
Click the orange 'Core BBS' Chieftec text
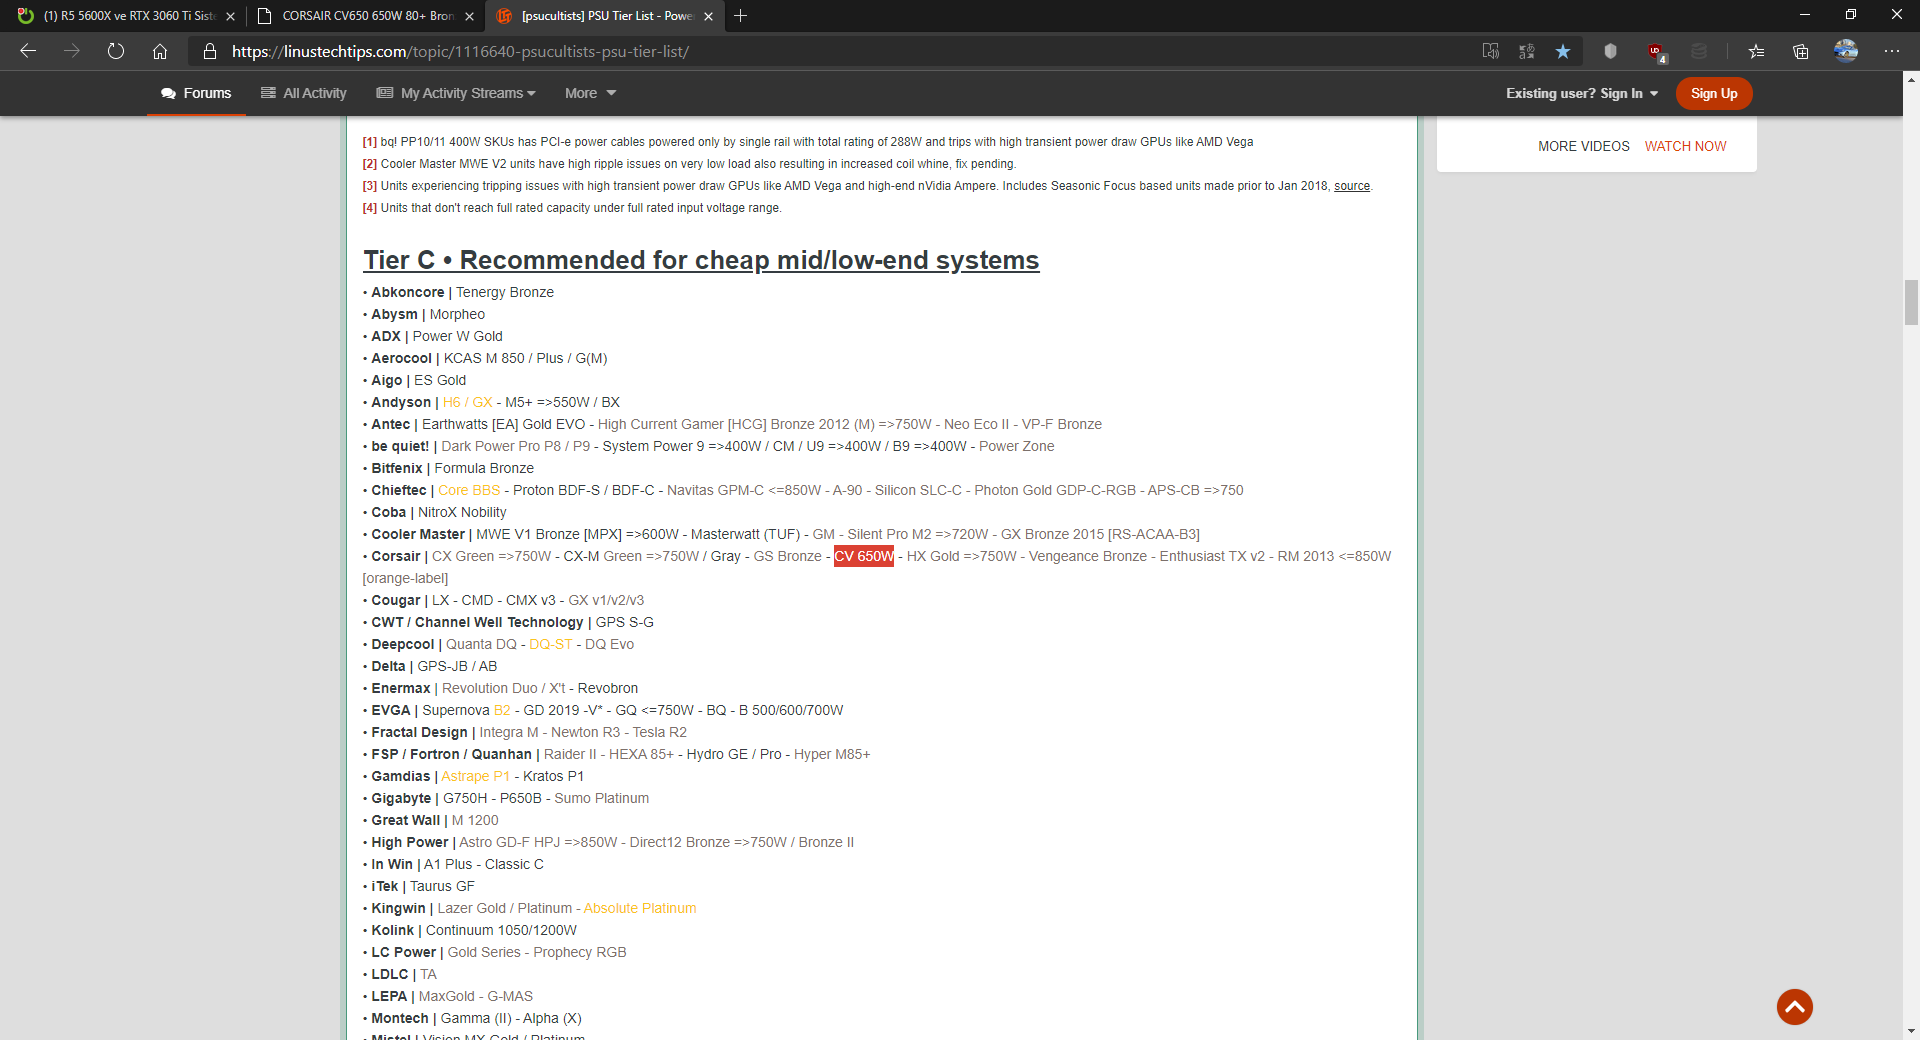(x=469, y=490)
